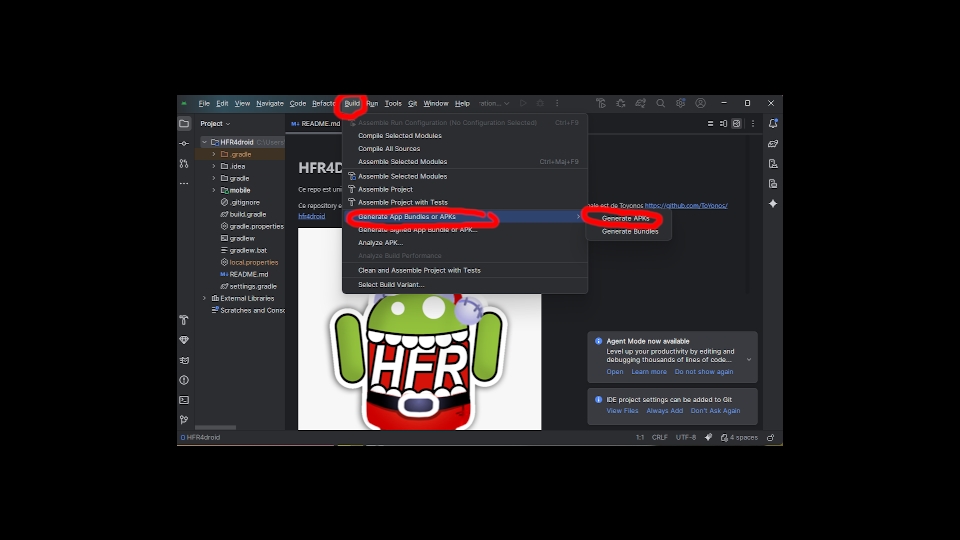
Task: Open the Problems icon in left sidebar
Action: (x=184, y=380)
